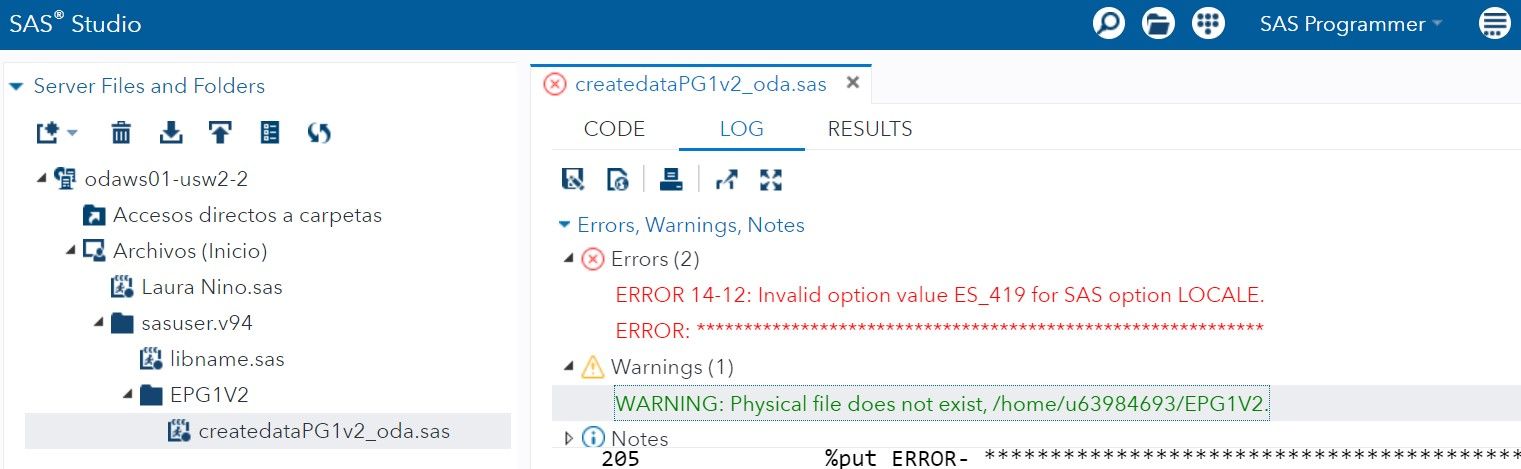
Task: Jump to the ERROR asterisks message
Action: [940, 330]
